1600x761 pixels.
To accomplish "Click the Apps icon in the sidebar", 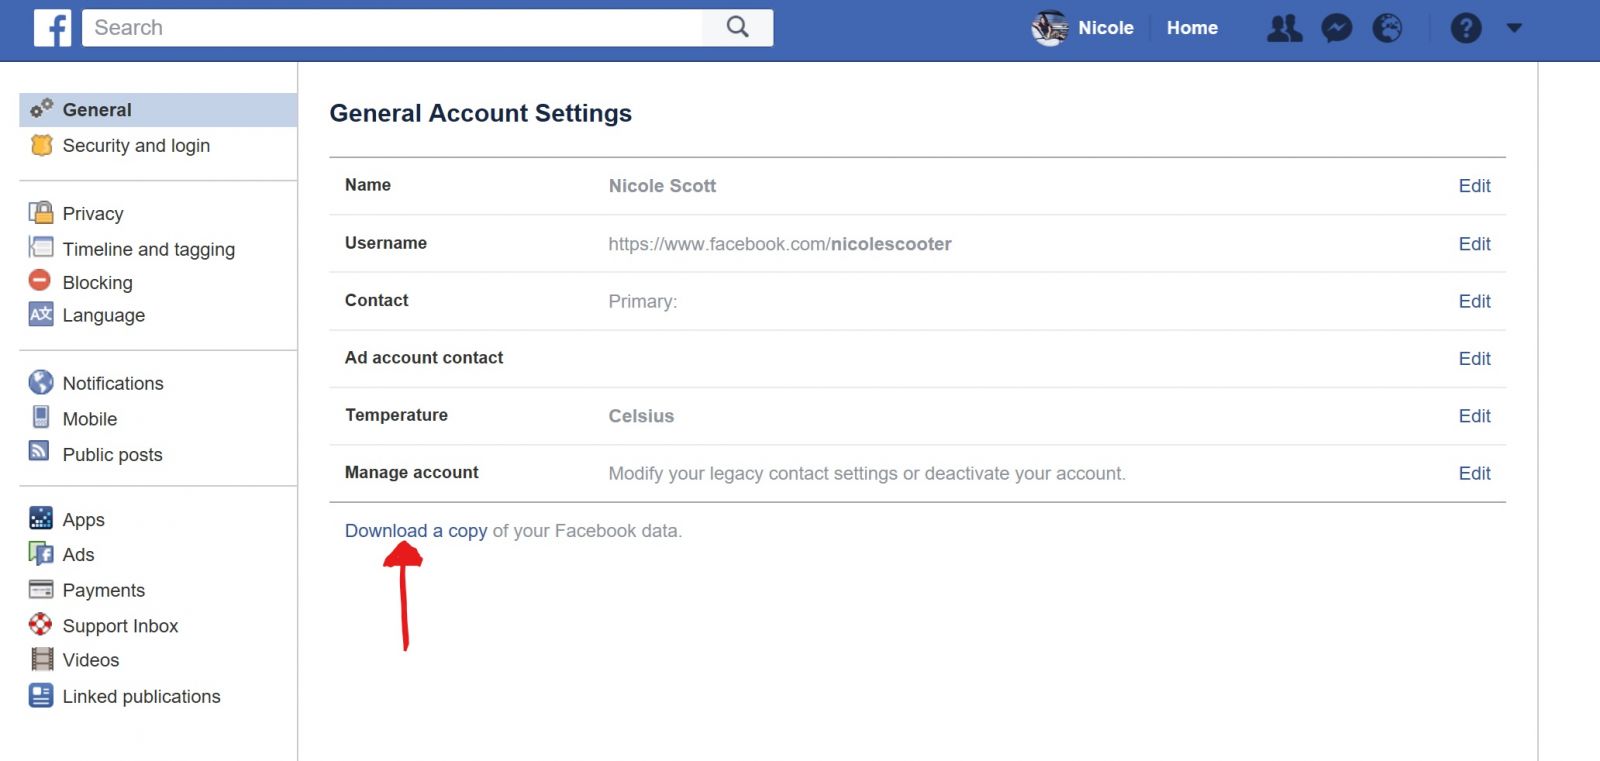I will pos(41,518).
